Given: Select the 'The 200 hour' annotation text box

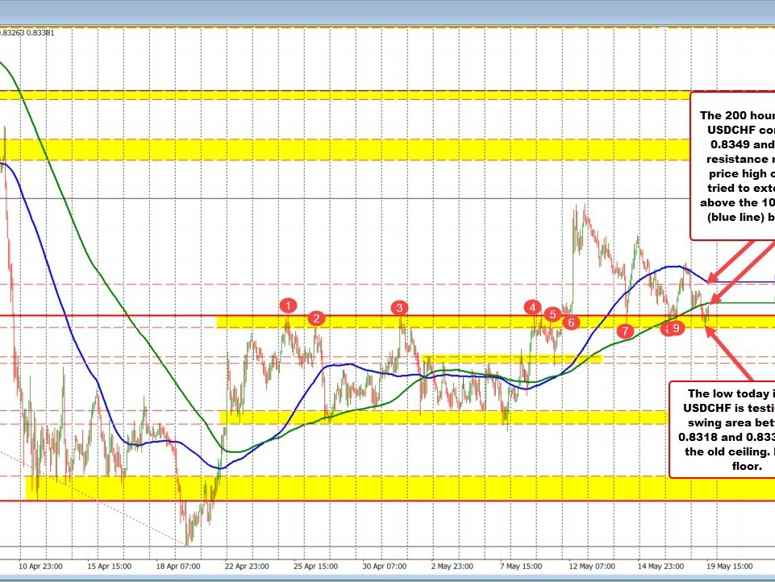Looking at the screenshot, I should pyautogui.click(x=732, y=166).
